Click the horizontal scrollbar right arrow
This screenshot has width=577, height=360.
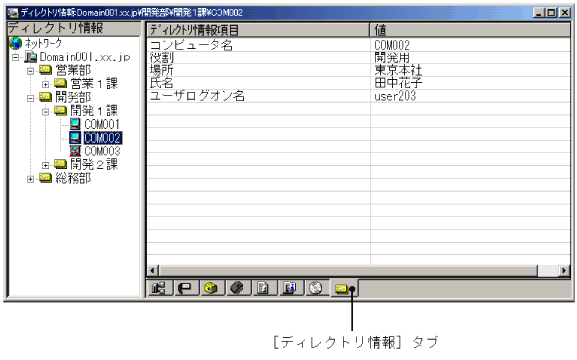coord(564,271)
